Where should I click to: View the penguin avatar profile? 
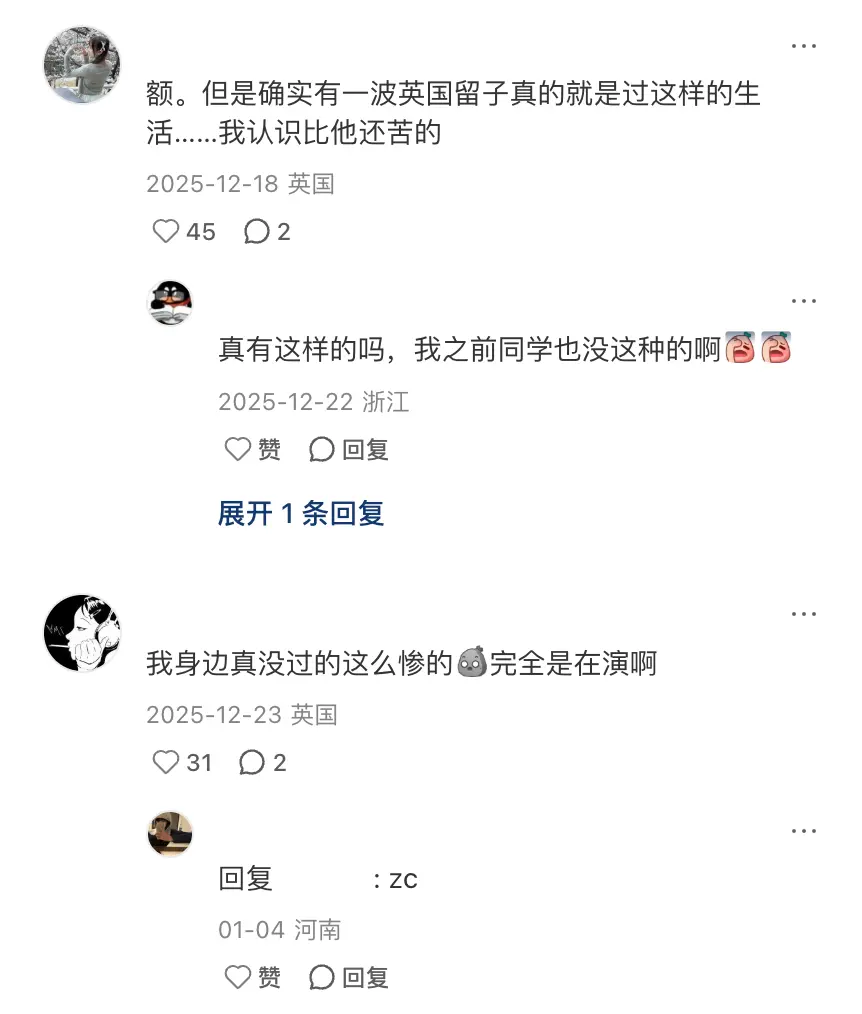170,303
